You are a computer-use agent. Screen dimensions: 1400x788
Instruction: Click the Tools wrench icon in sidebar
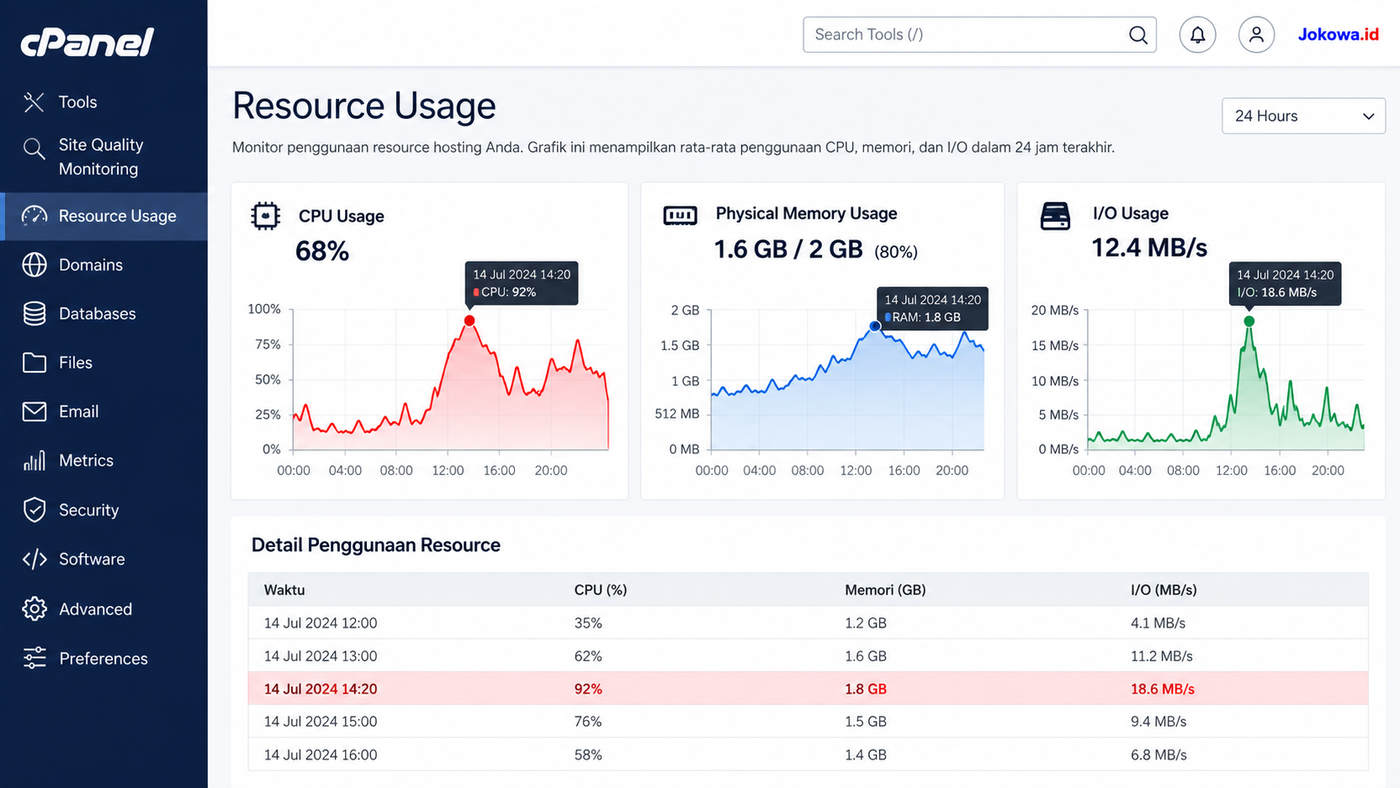tap(34, 102)
